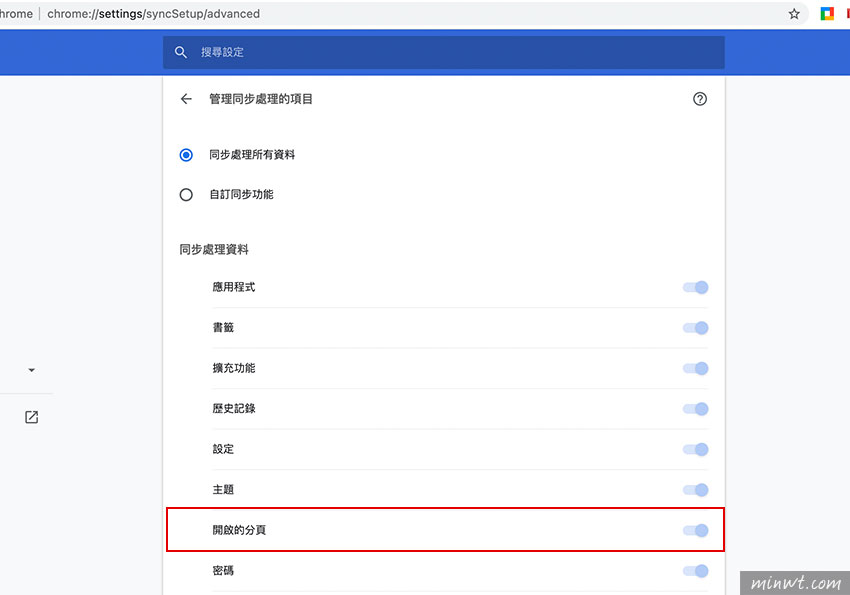Click the 主題 row label

point(223,489)
